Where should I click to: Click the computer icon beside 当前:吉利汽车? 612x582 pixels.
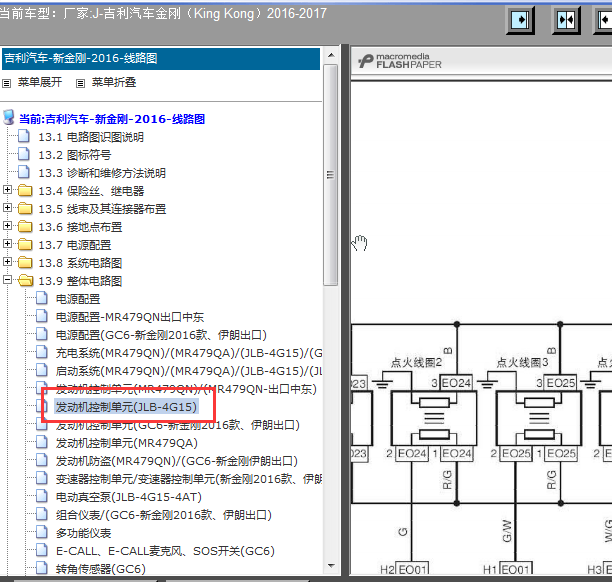click(x=9, y=117)
